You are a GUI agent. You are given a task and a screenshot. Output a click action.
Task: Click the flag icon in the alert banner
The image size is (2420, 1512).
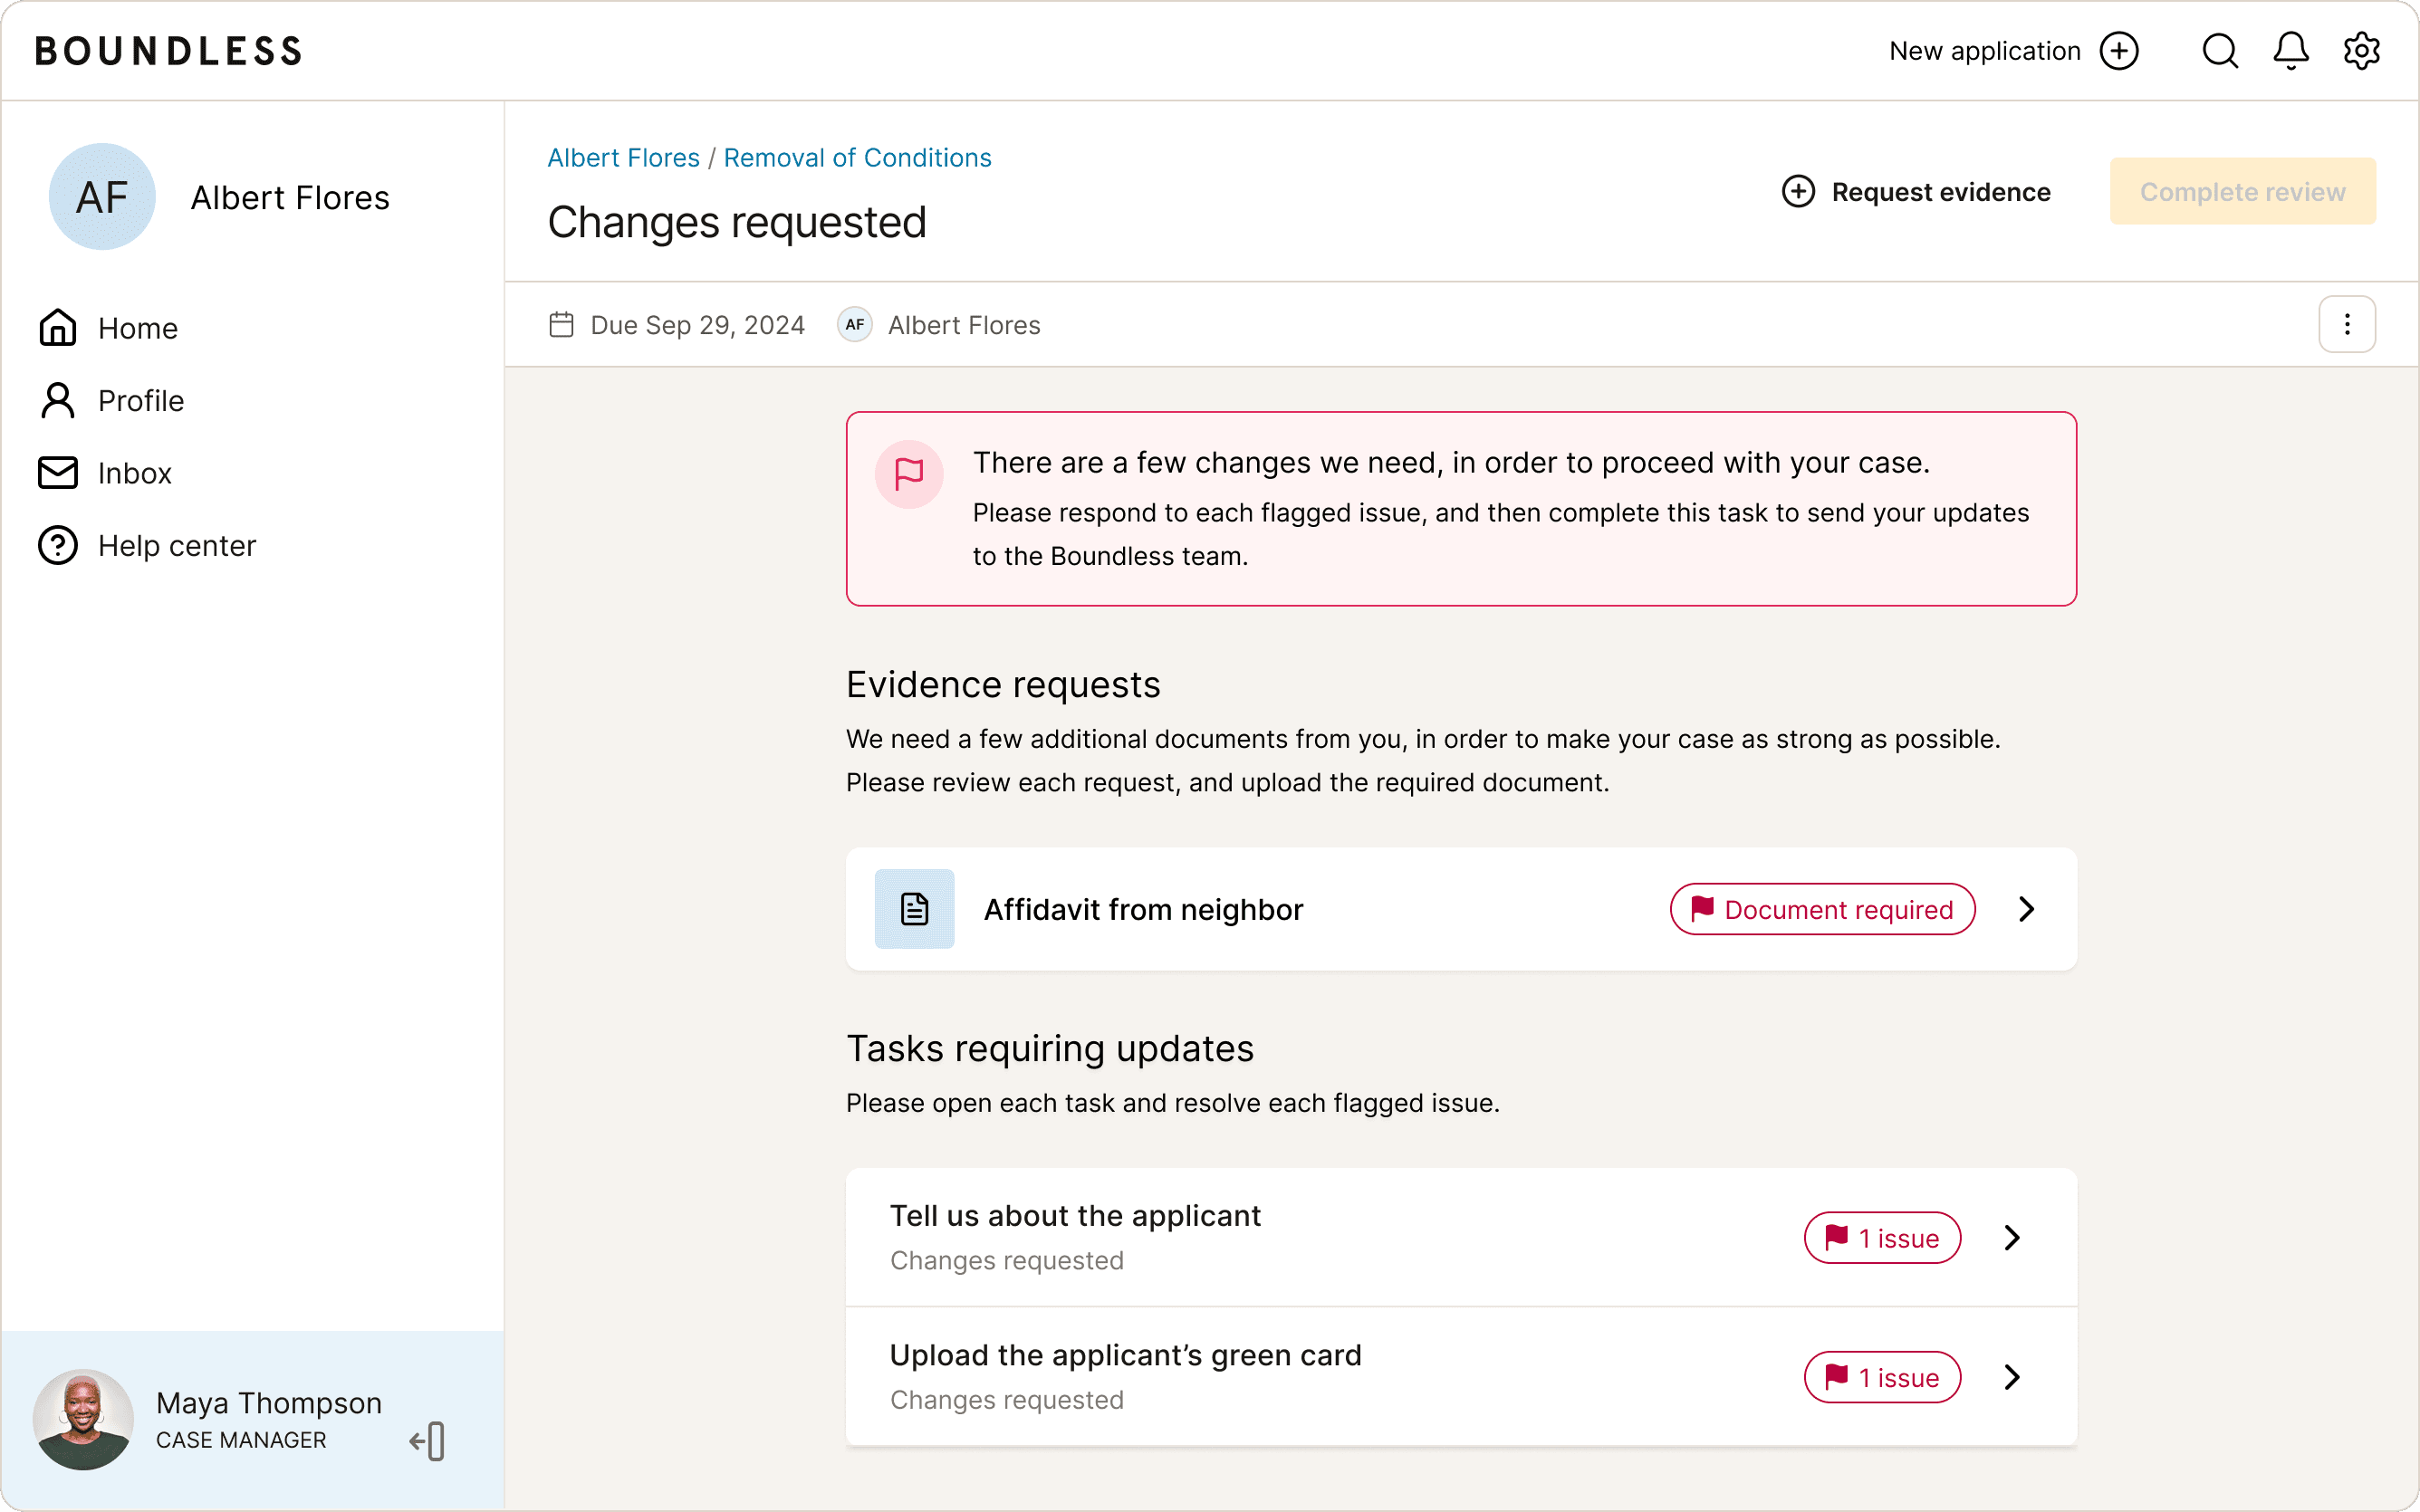pyautogui.click(x=908, y=474)
